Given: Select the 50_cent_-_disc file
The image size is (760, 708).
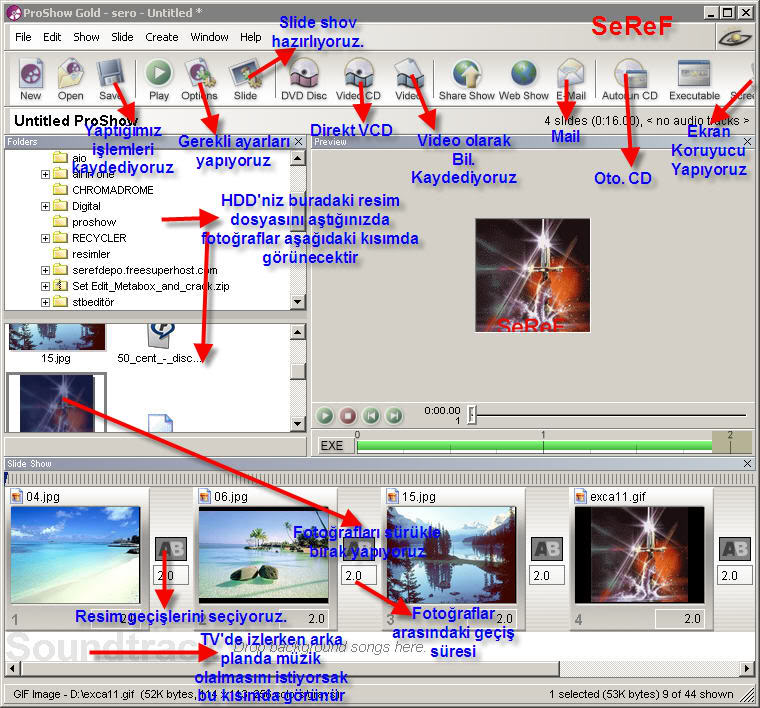Looking at the screenshot, I should point(161,344).
